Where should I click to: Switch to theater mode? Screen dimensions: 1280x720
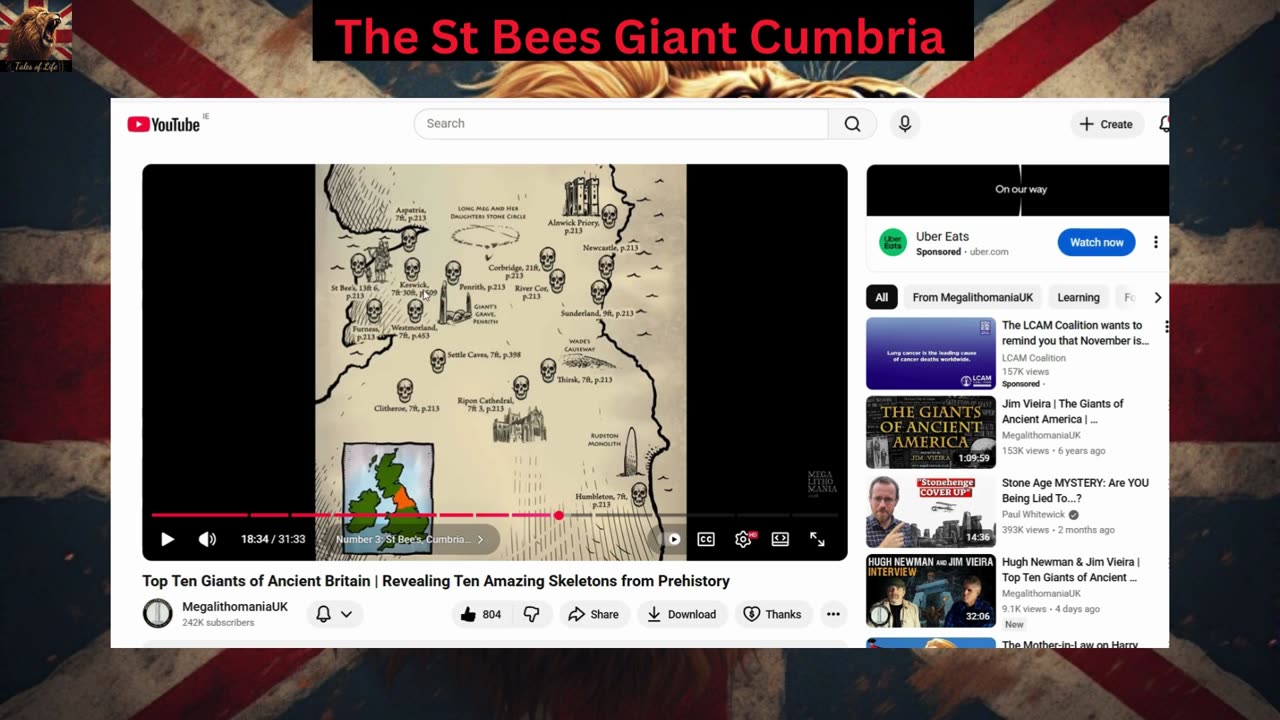(780, 539)
